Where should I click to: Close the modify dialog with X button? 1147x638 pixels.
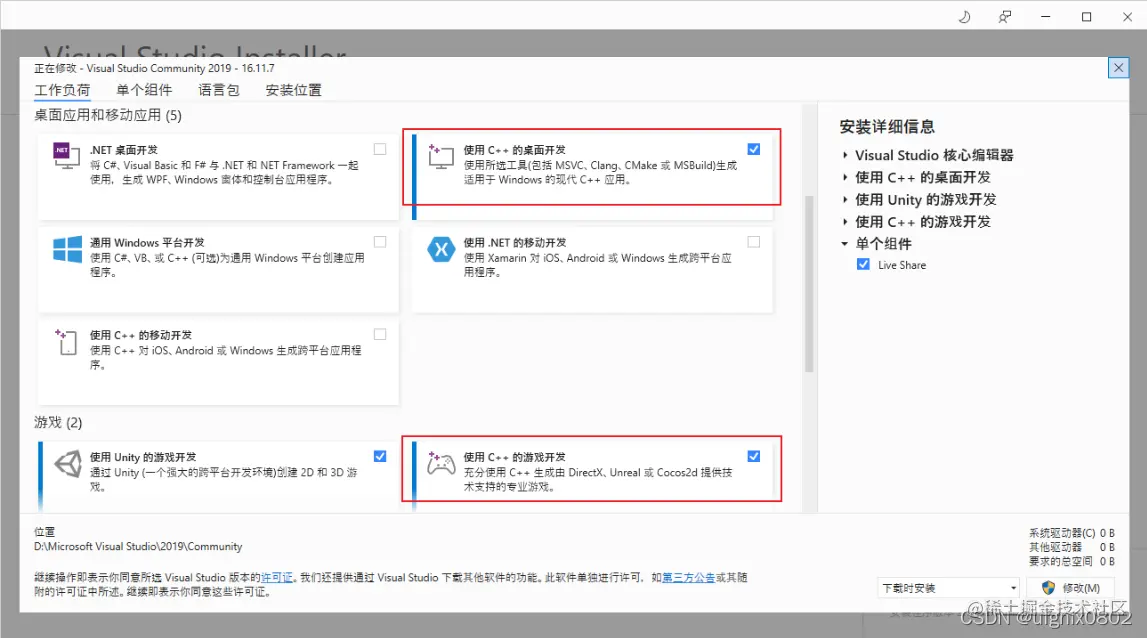(x=1118, y=68)
